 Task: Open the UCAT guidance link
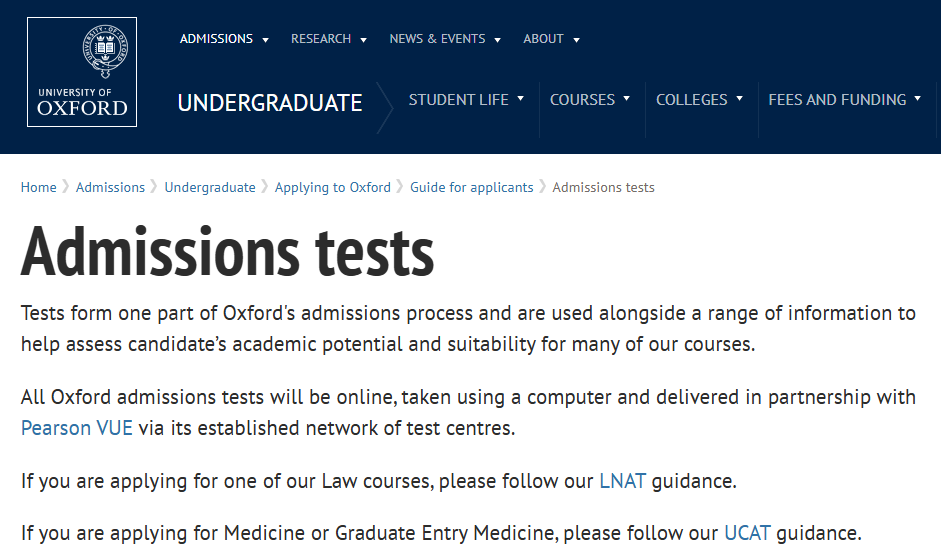click(747, 533)
